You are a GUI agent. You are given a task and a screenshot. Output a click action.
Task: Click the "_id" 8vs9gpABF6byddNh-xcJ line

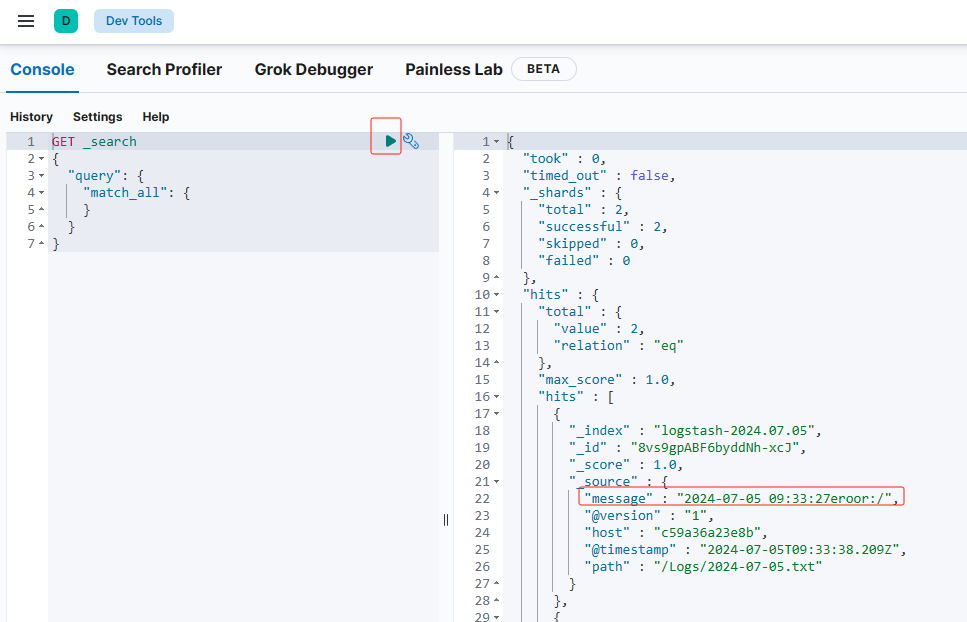[x=688, y=448]
